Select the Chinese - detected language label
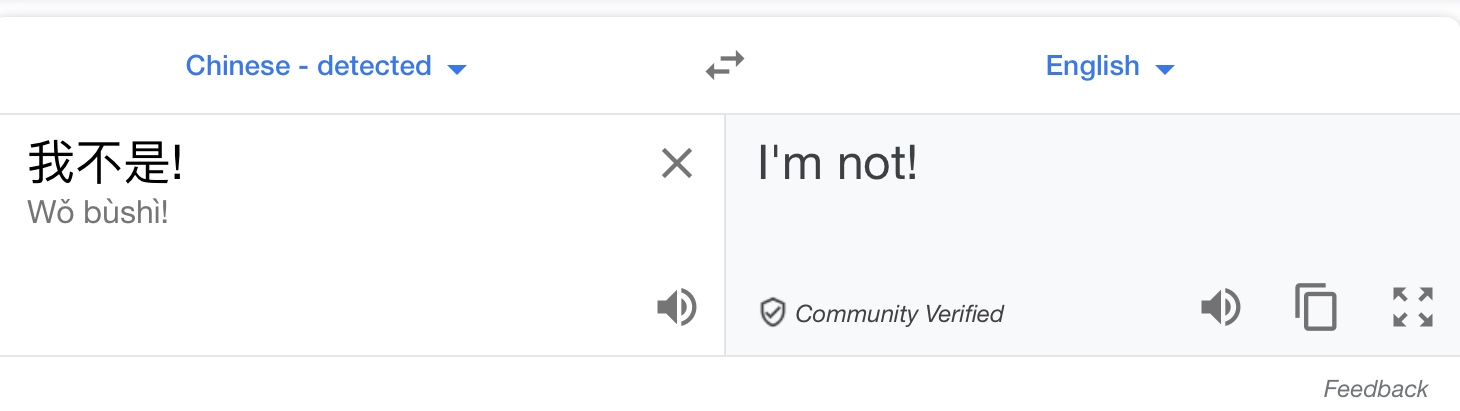This screenshot has width=1460, height=411. [x=308, y=66]
